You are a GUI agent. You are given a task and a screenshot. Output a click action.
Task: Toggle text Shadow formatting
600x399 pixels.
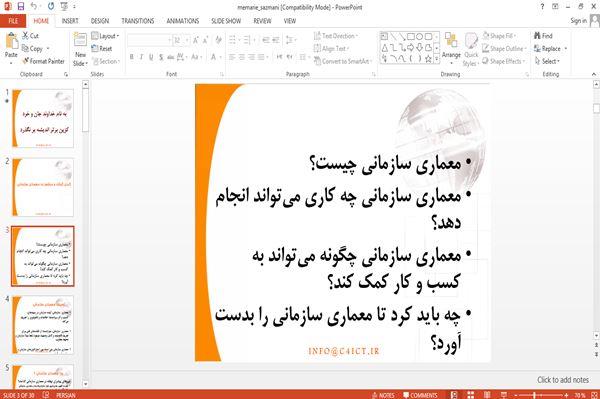(x=161, y=57)
